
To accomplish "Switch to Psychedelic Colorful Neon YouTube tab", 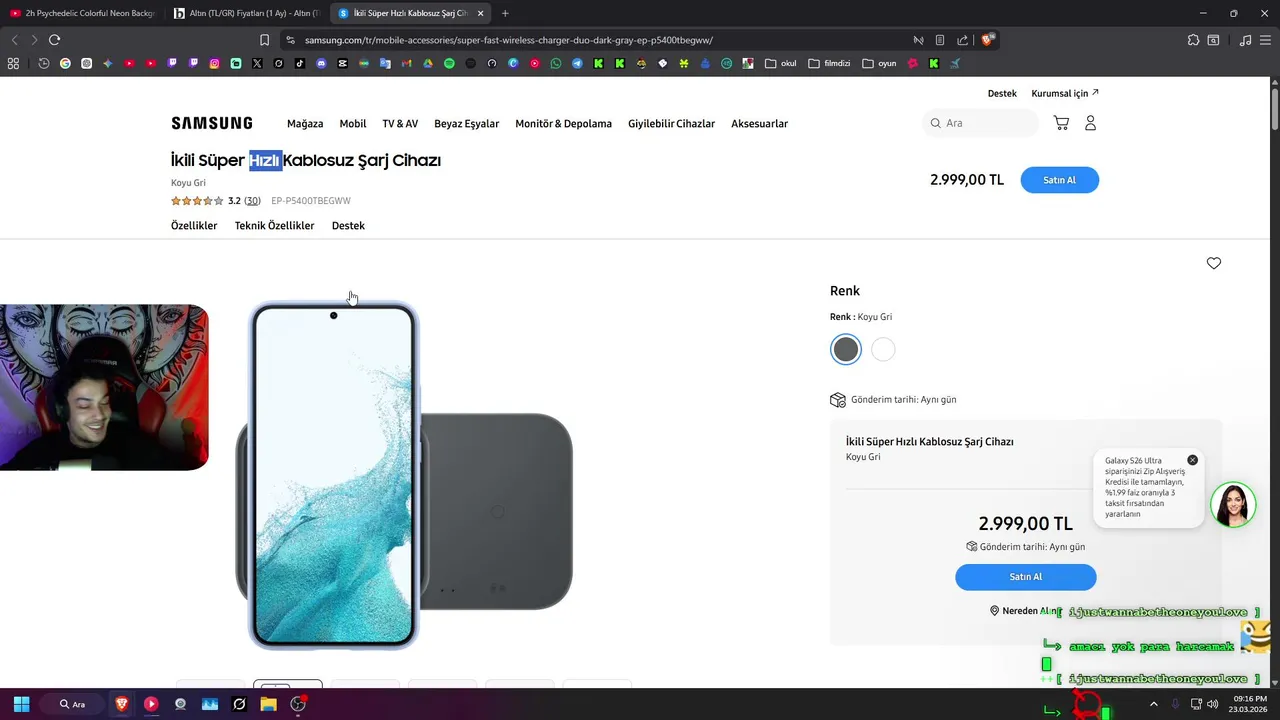I will [x=82, y=13].
